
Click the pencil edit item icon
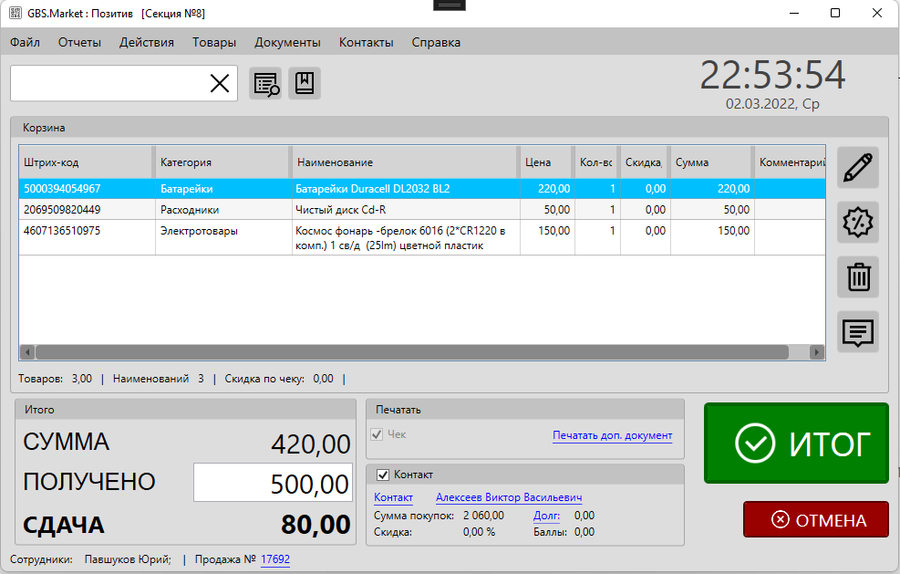tap(858, 168)
